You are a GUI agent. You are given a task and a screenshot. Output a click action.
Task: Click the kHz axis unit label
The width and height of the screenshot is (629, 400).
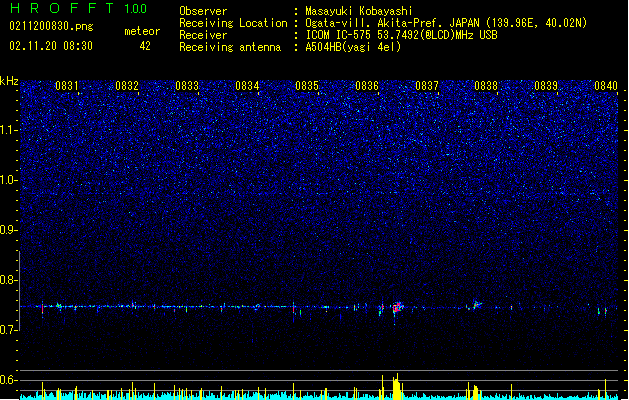[9, 81]
